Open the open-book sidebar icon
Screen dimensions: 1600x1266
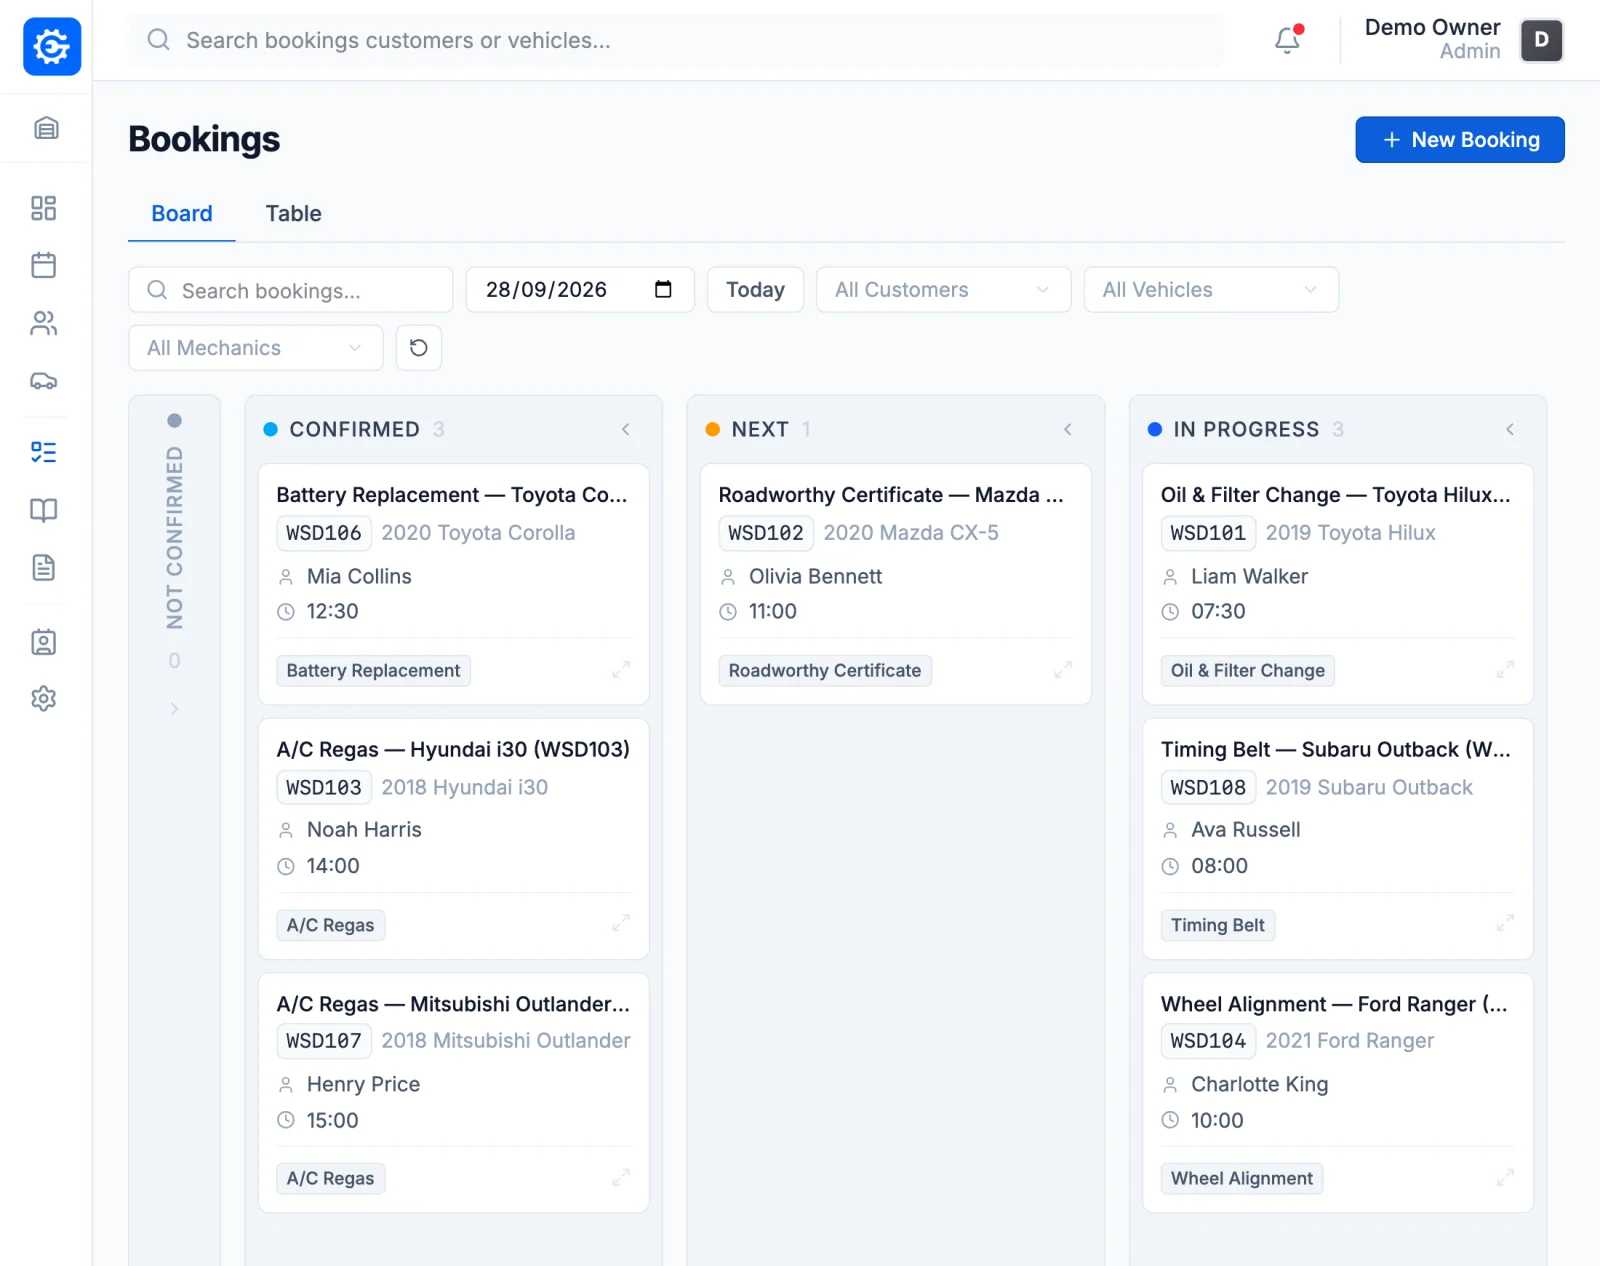point(44,510)
